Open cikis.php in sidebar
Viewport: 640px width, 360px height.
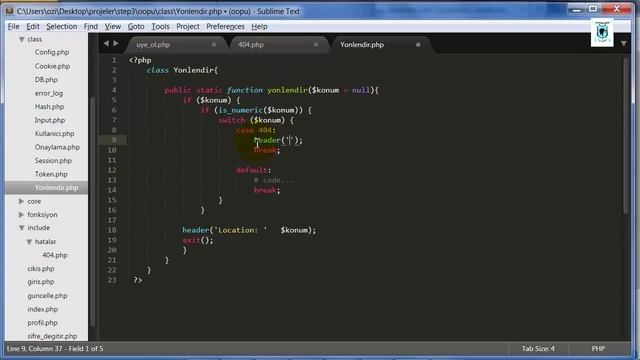41,269
